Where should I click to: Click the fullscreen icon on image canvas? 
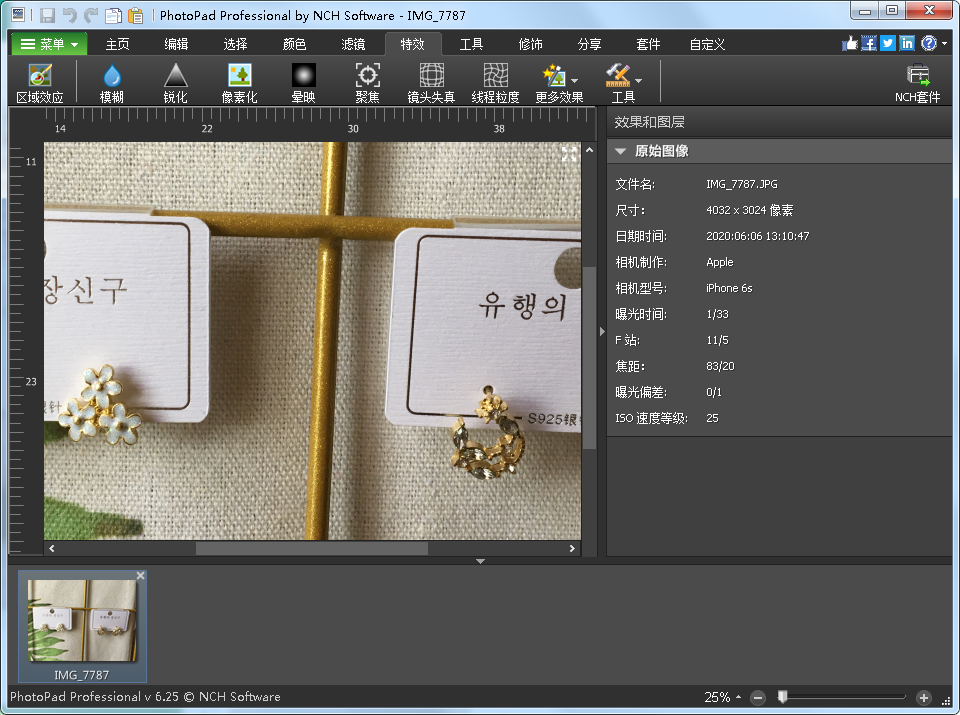coord(569,153)
